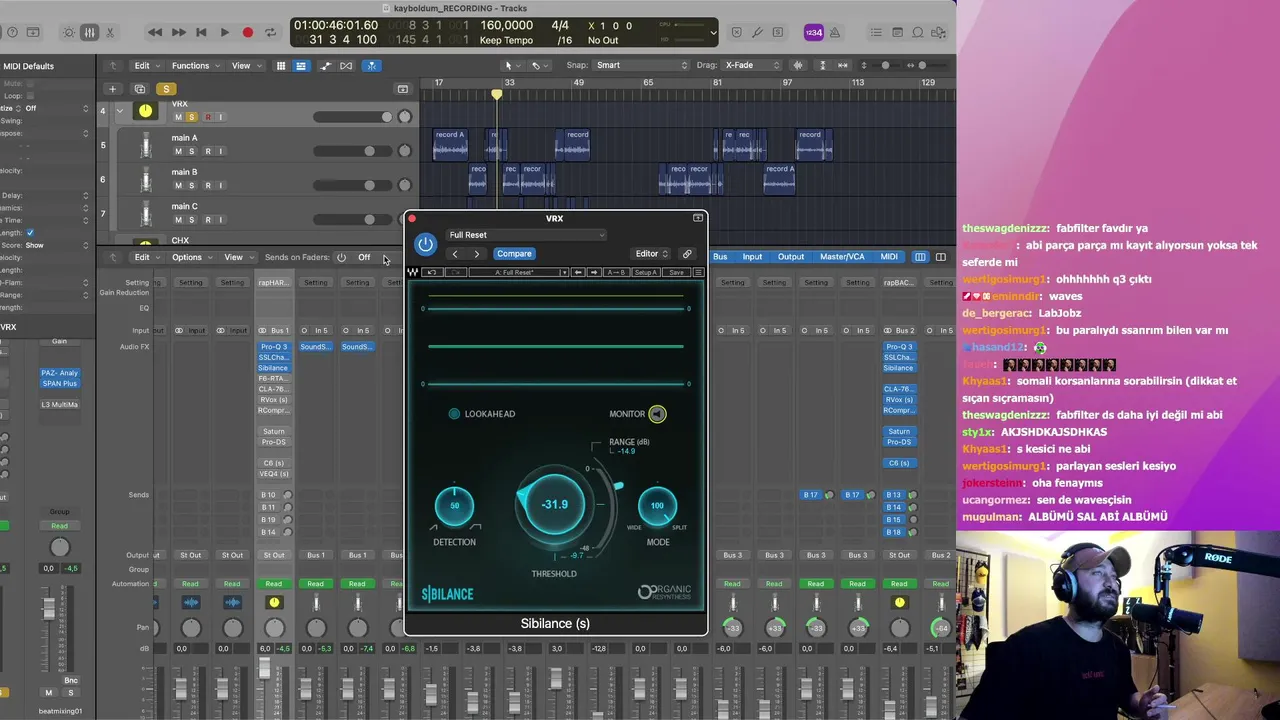Toggle the Mixer button in control bar
1280x720 pixels.
coord(89,32)
